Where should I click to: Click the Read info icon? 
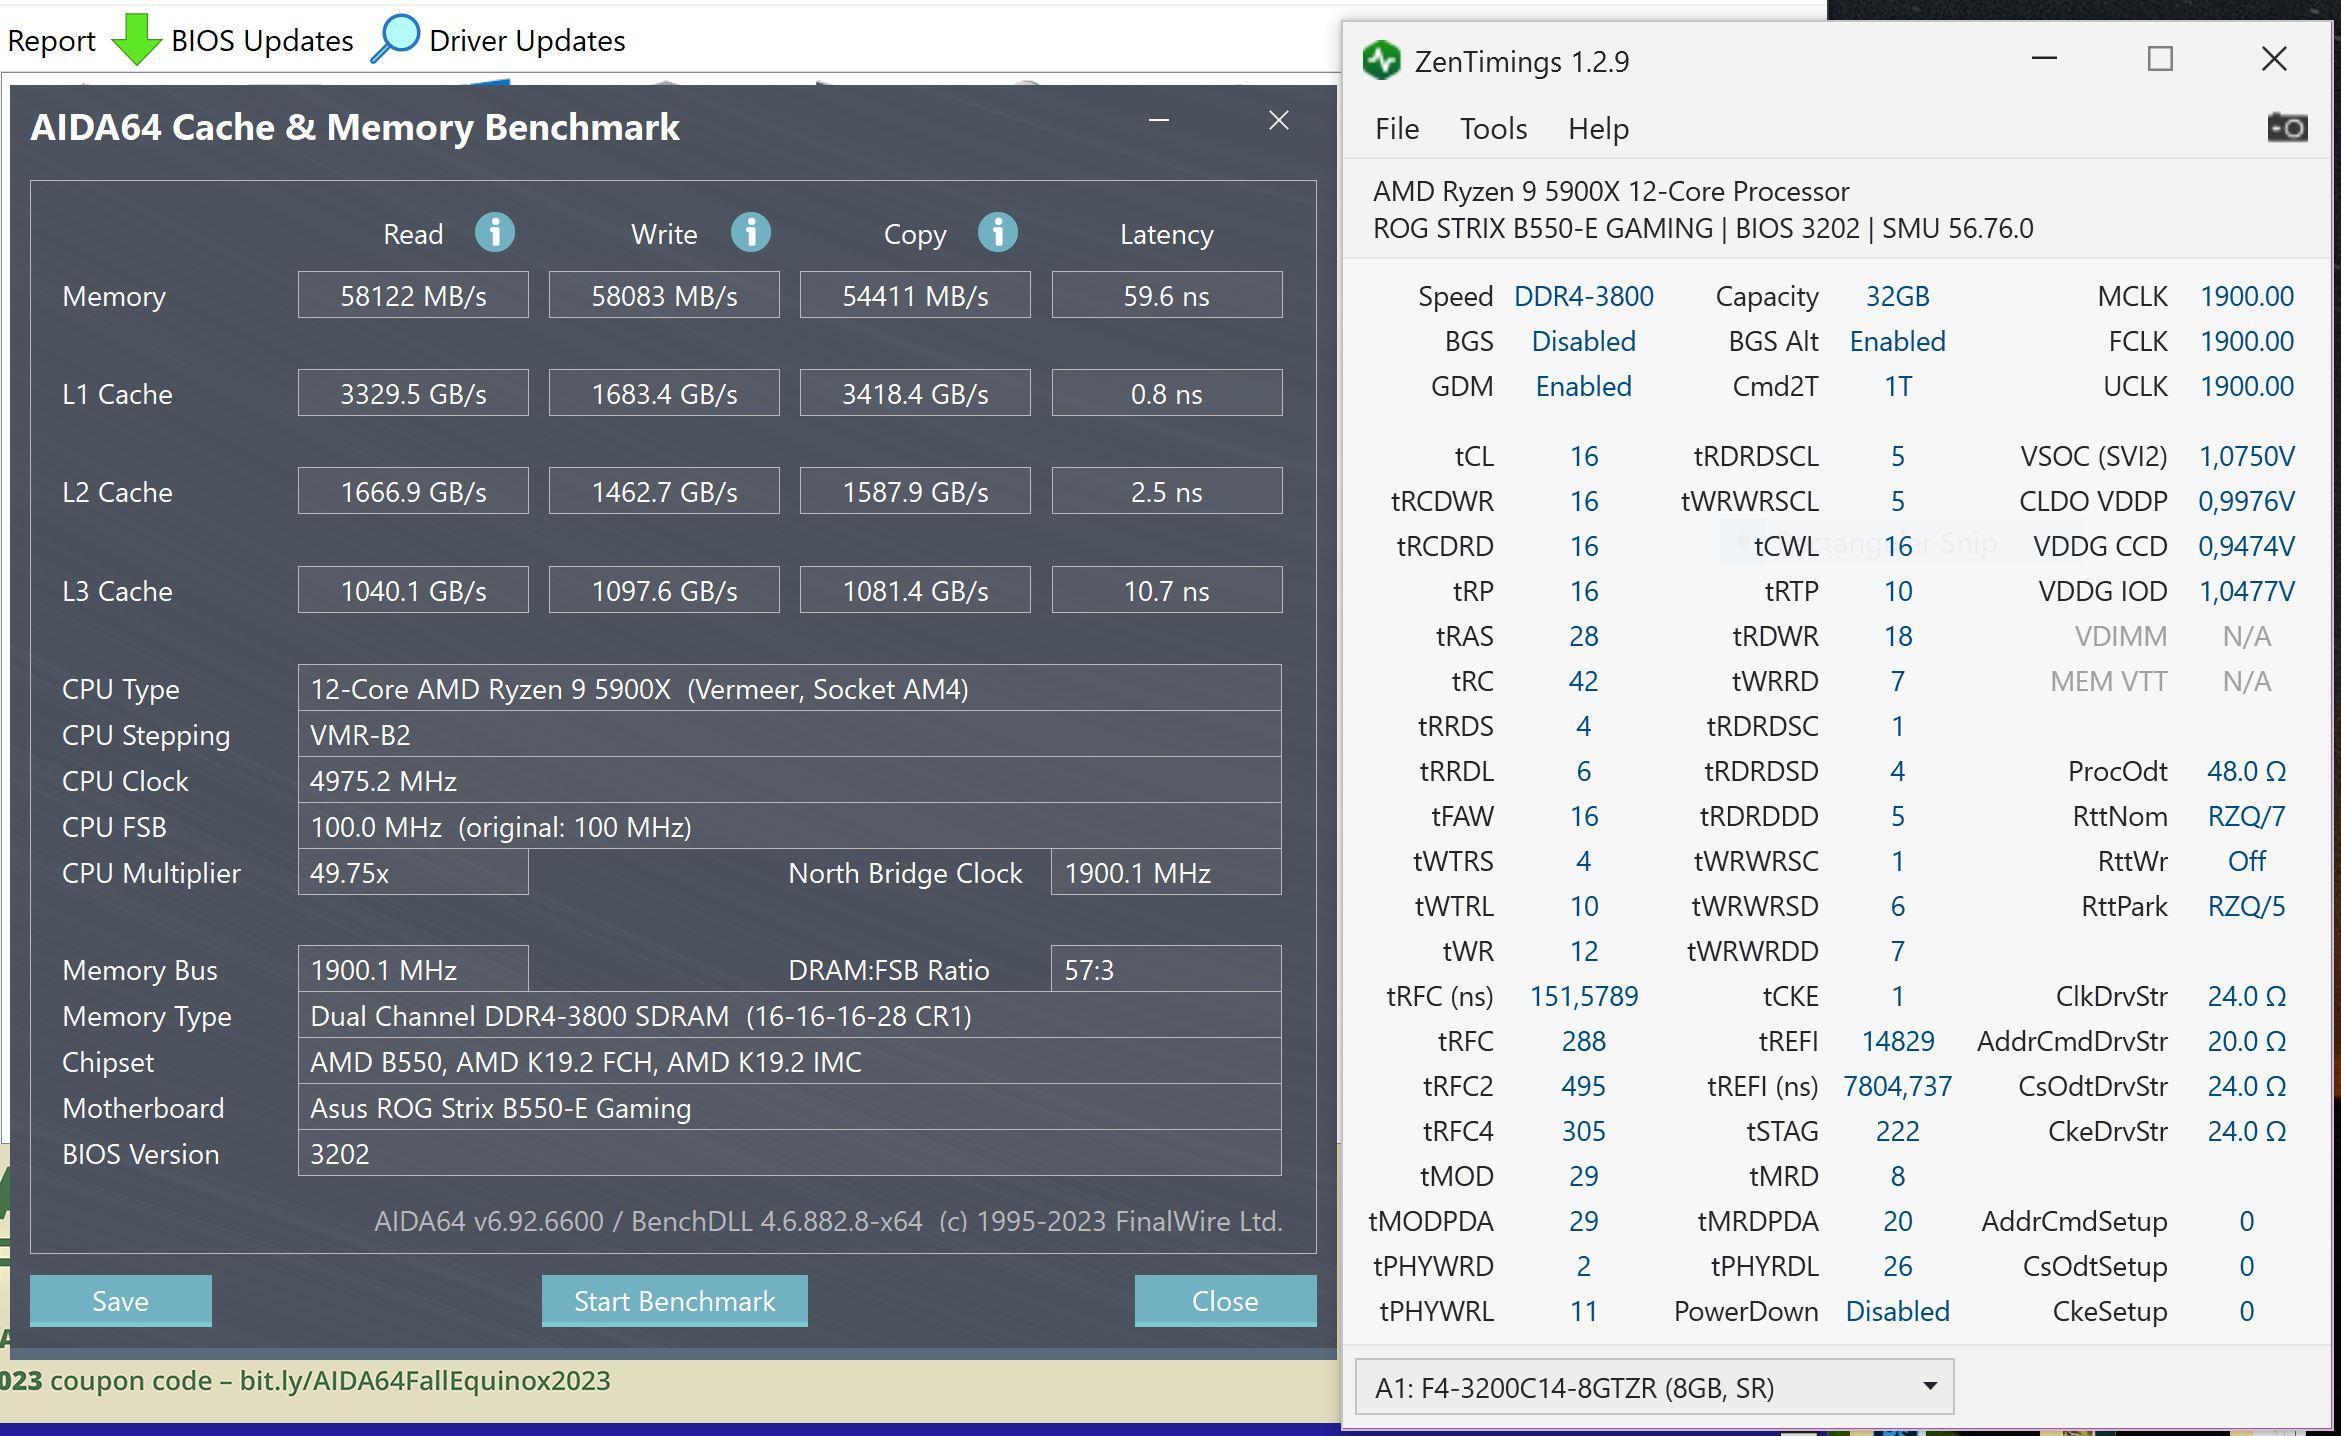[x=494, y=233]
